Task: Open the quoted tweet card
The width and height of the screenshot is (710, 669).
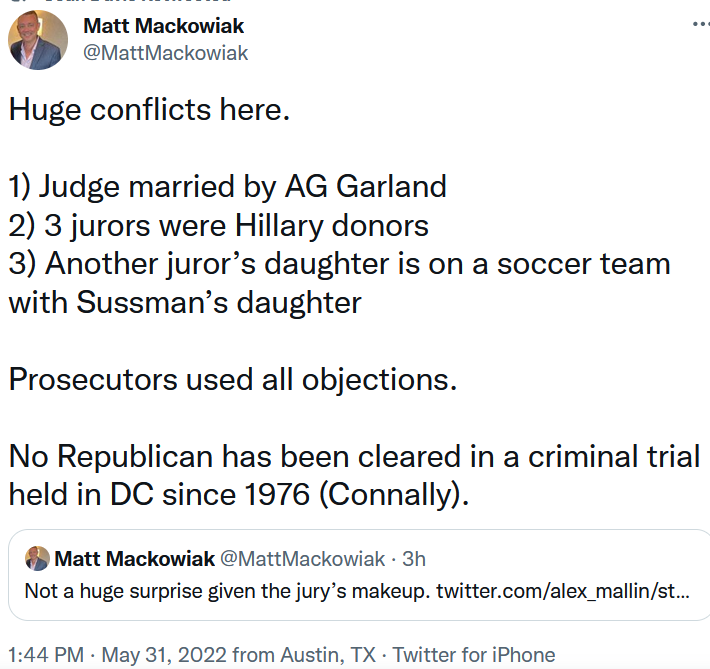Action: pos(359,575)
